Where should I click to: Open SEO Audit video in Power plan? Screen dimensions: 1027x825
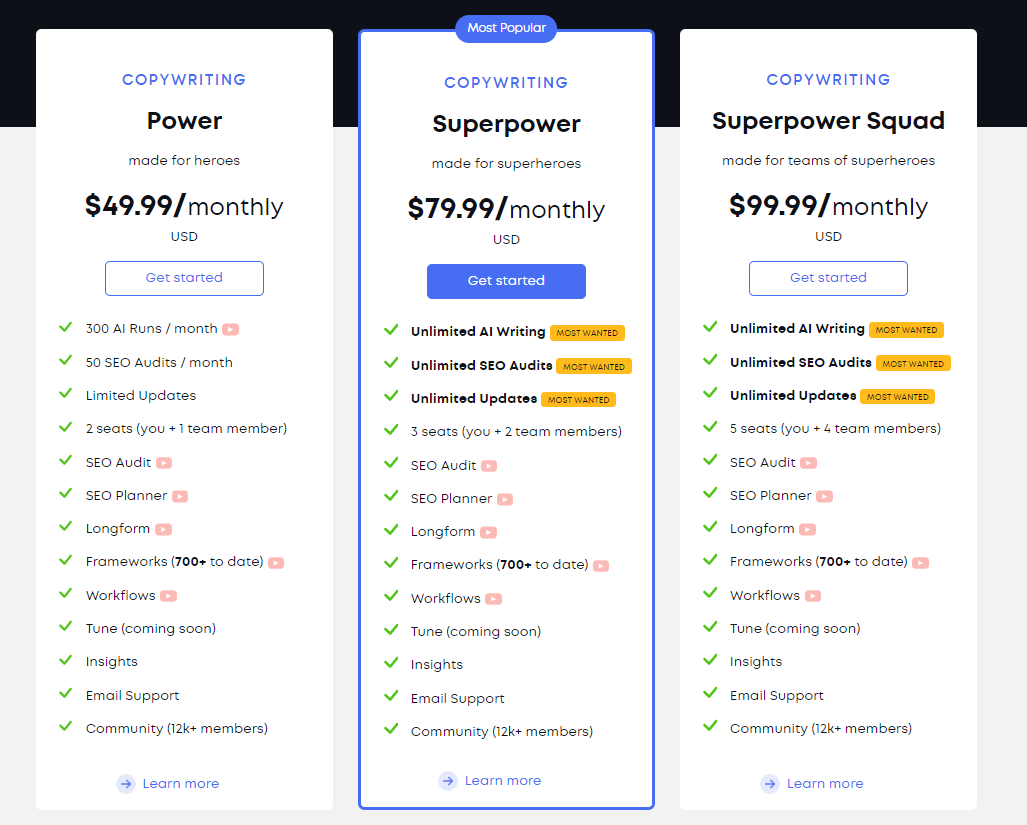(x=164, y=463)
